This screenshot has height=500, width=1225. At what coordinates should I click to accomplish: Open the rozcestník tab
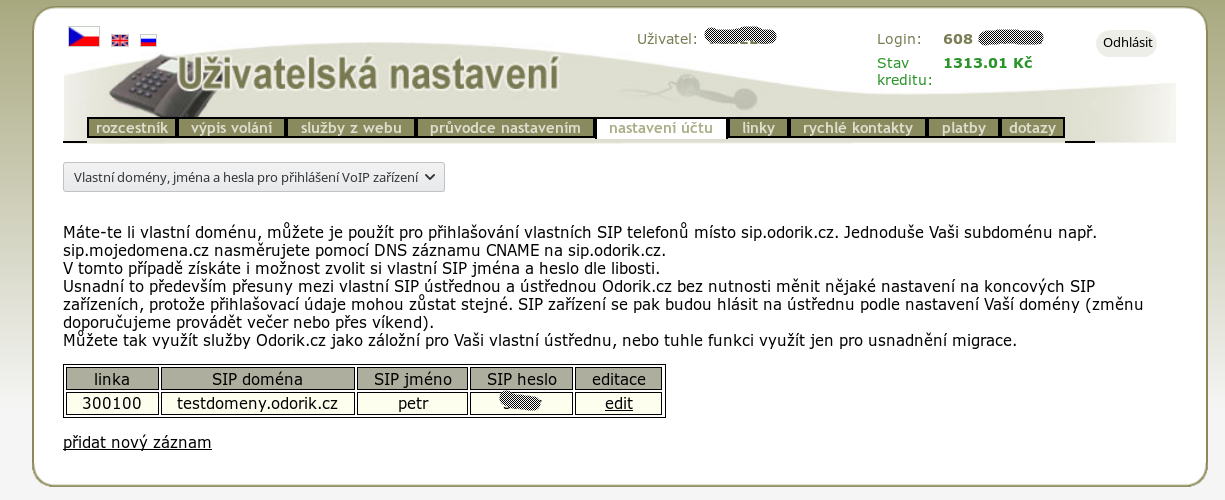click(132, 128)
